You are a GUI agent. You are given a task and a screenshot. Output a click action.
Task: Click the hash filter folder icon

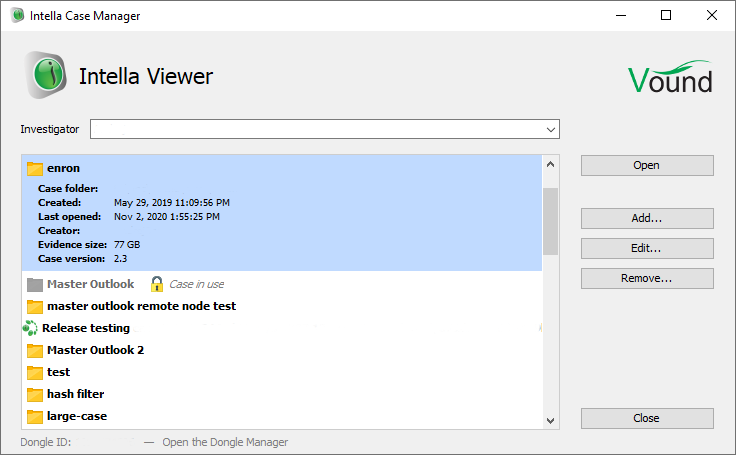(36, 394)
